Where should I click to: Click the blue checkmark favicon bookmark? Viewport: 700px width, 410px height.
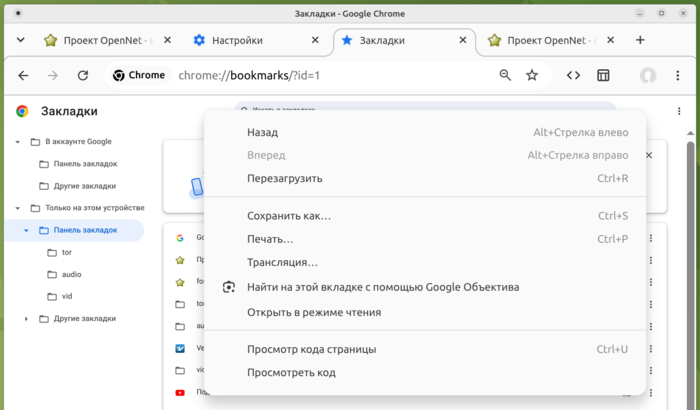coord(180,348)
